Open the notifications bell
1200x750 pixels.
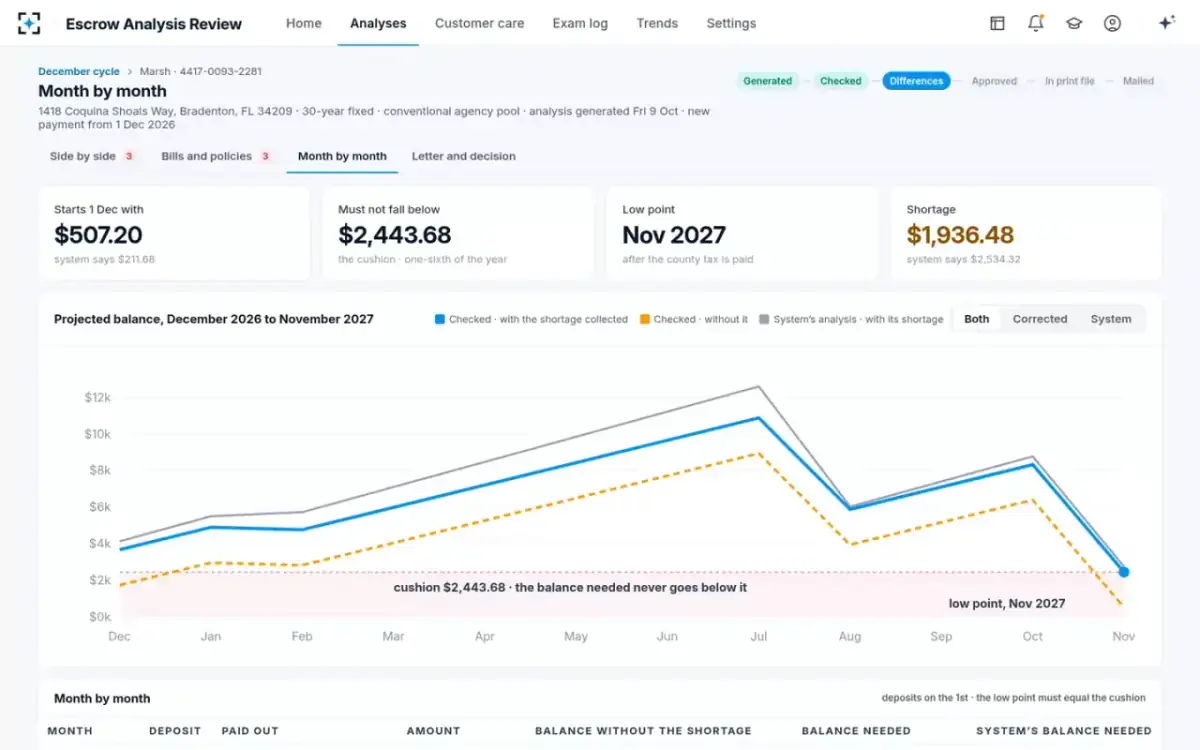pos(1036,23)
